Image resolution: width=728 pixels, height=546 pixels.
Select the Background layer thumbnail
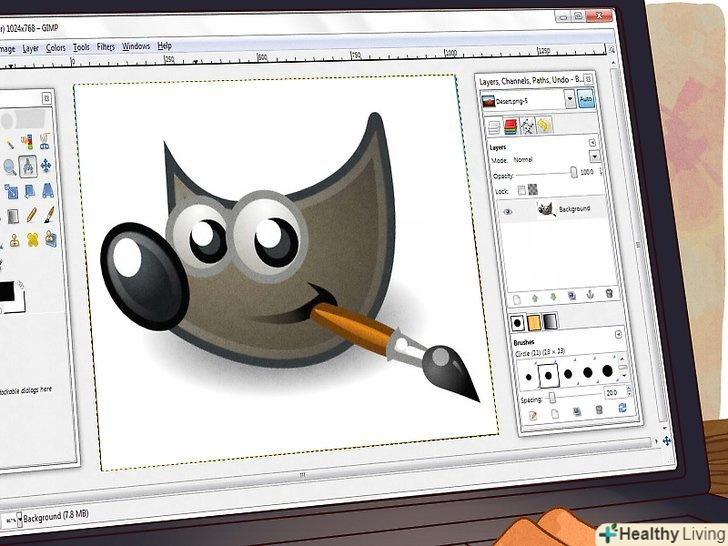pyautogui.click(x=546, y=209)
